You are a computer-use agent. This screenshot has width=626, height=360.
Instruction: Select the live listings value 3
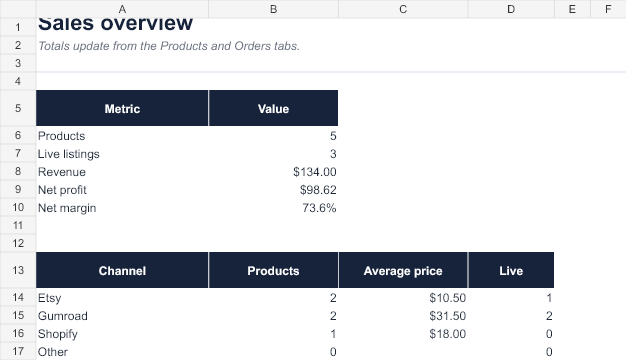click(273, 154)
